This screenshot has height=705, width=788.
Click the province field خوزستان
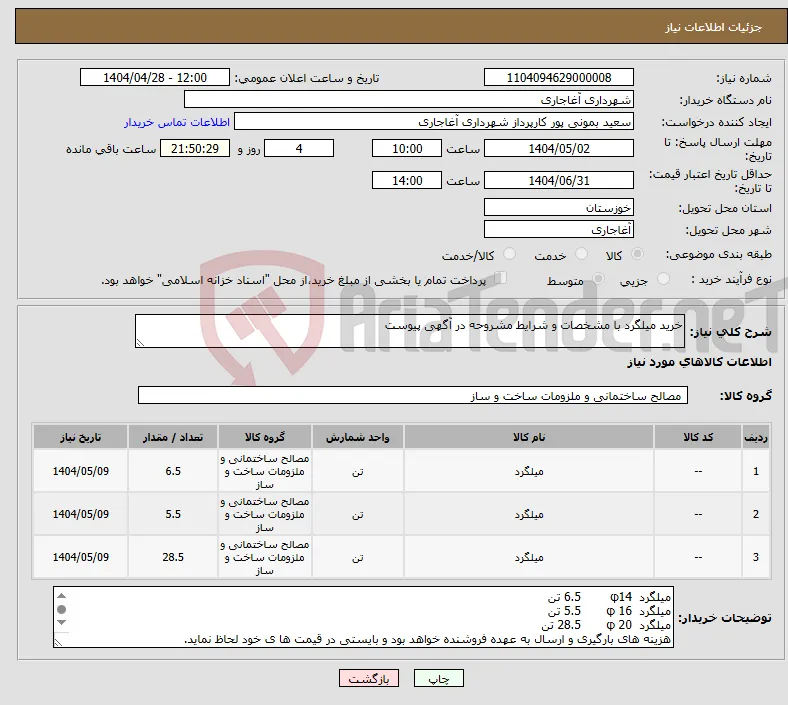click(x=558, y=208)
